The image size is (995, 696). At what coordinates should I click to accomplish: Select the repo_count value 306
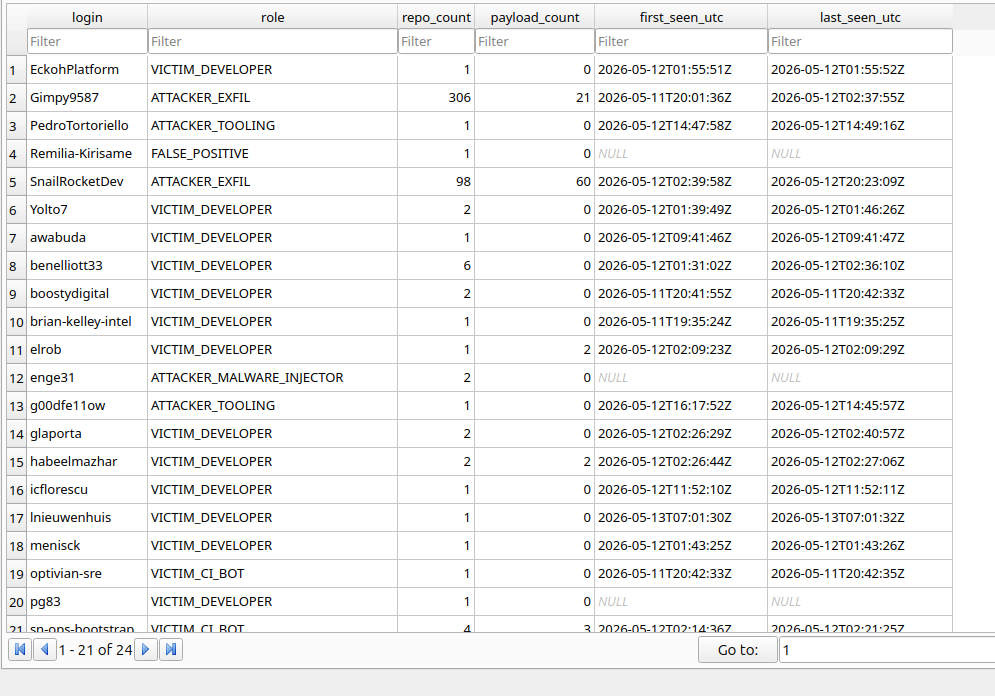pyautogui.click(x=436, y=98)
